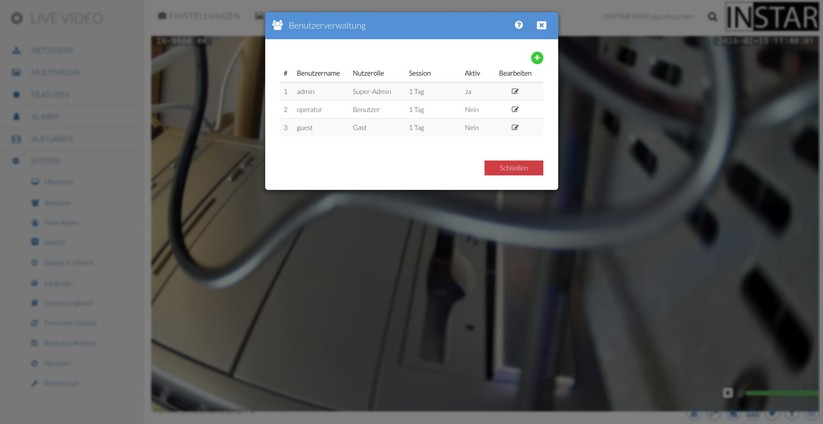Click the INSTAR logo
Screen dimensions: 823x424
(x=773, y=18)
